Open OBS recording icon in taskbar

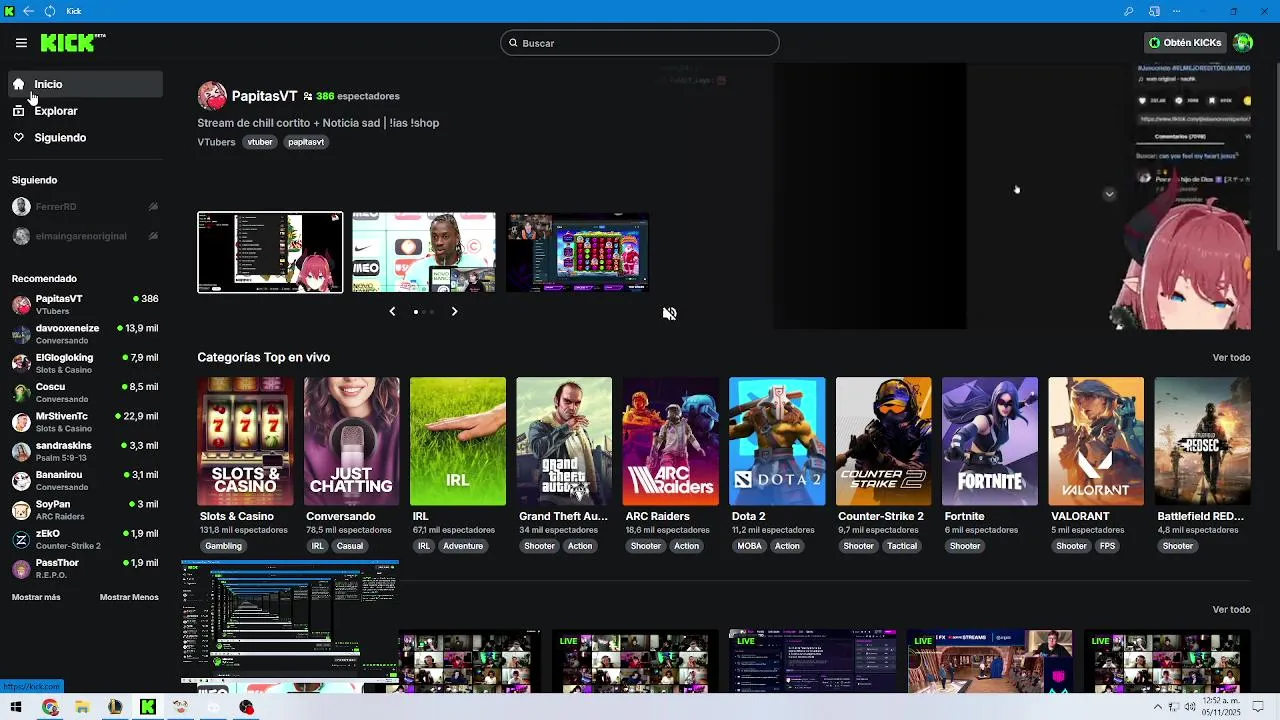click(246, 708)
